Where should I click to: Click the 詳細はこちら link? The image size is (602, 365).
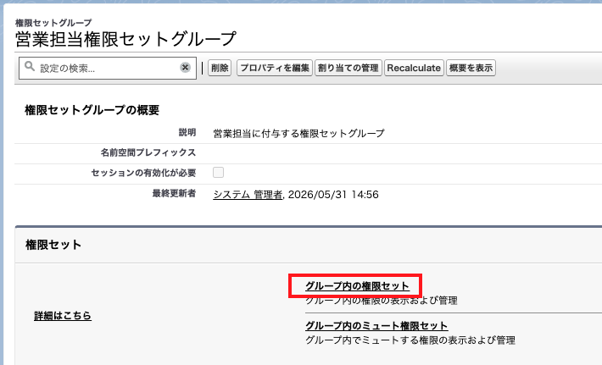tap(63, 315)
